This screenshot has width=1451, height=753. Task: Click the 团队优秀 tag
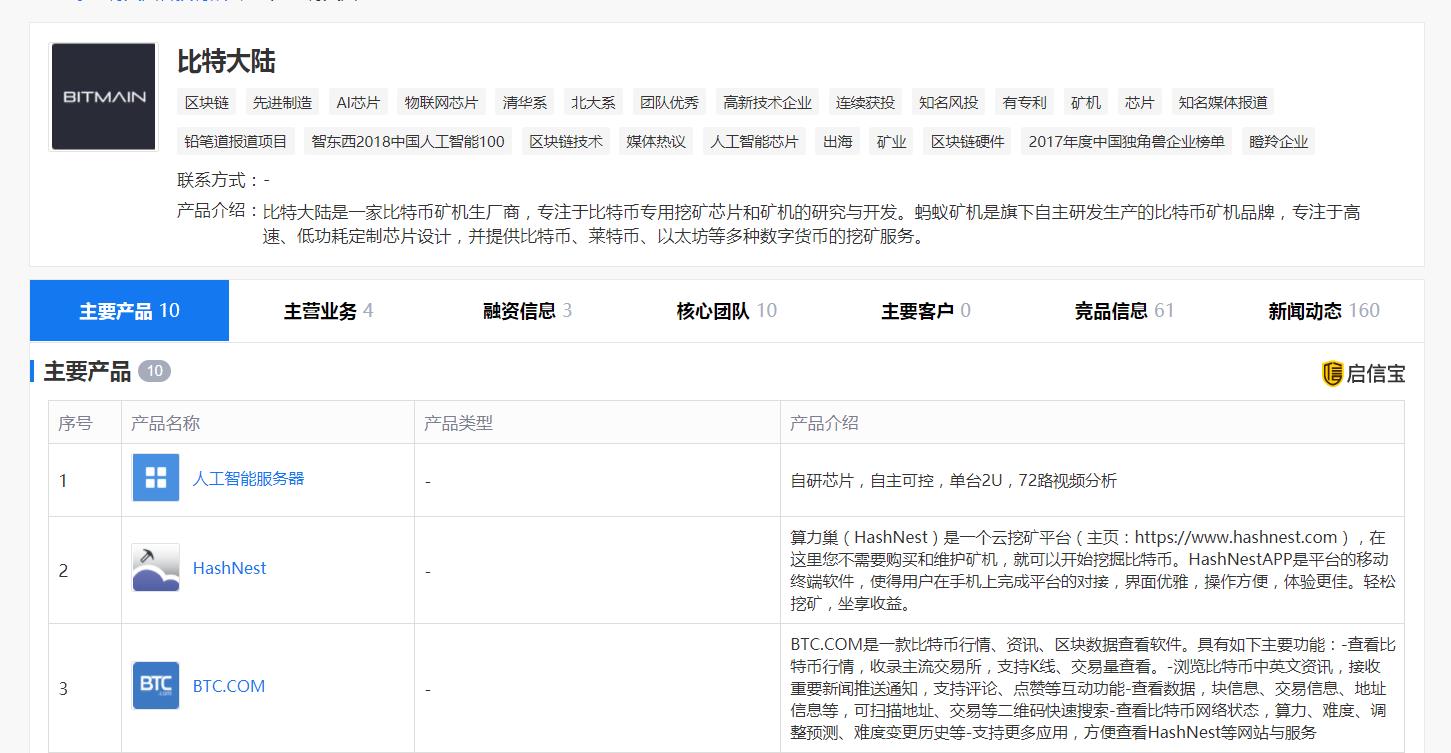coord(669,102)
